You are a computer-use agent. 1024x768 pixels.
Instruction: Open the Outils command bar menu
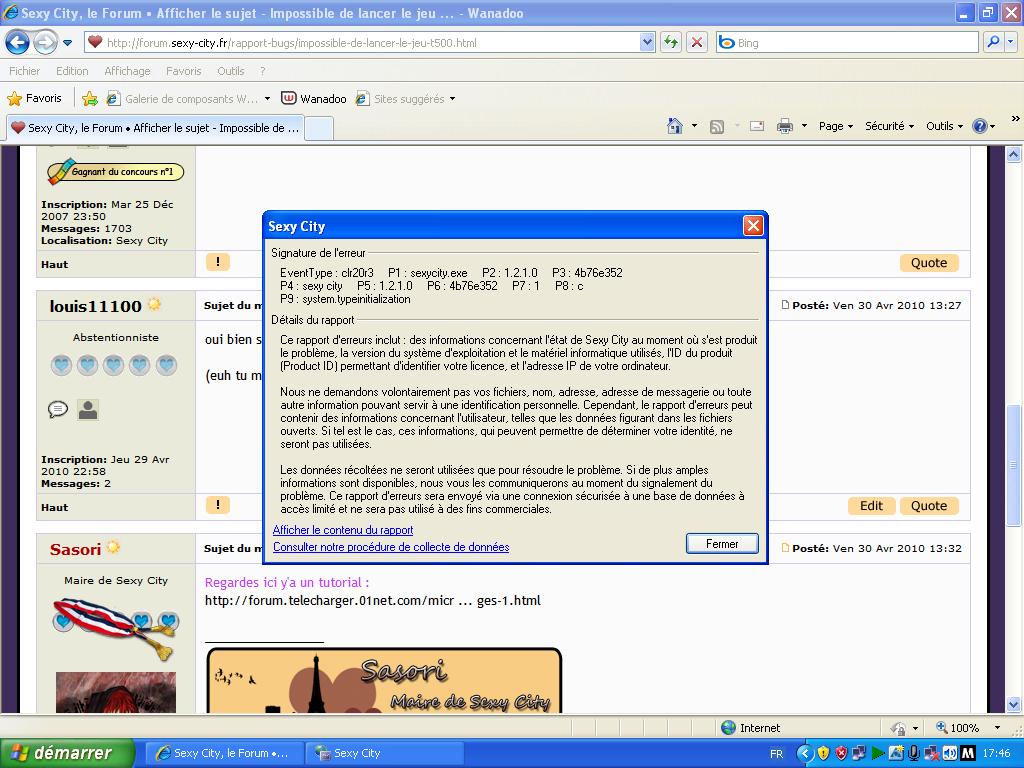pyautogui.click(x=944, y=126)
